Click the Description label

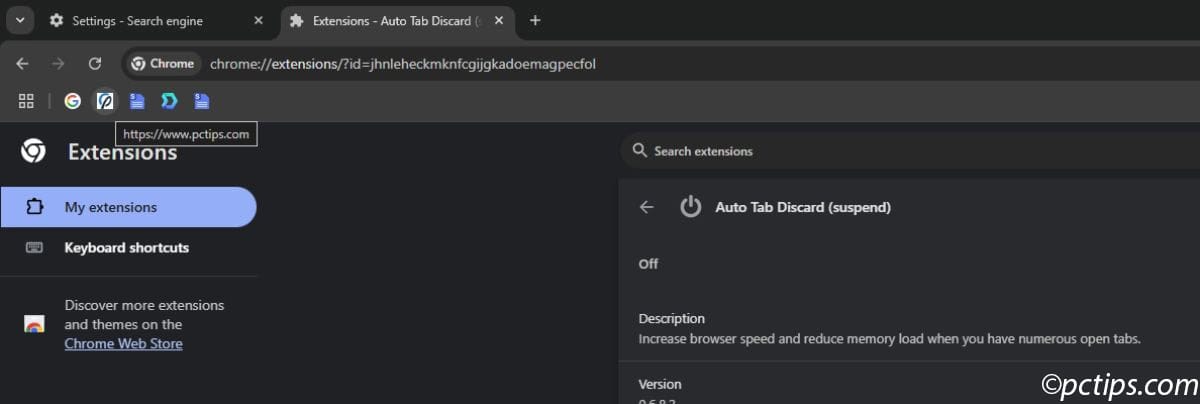point(672,318)
